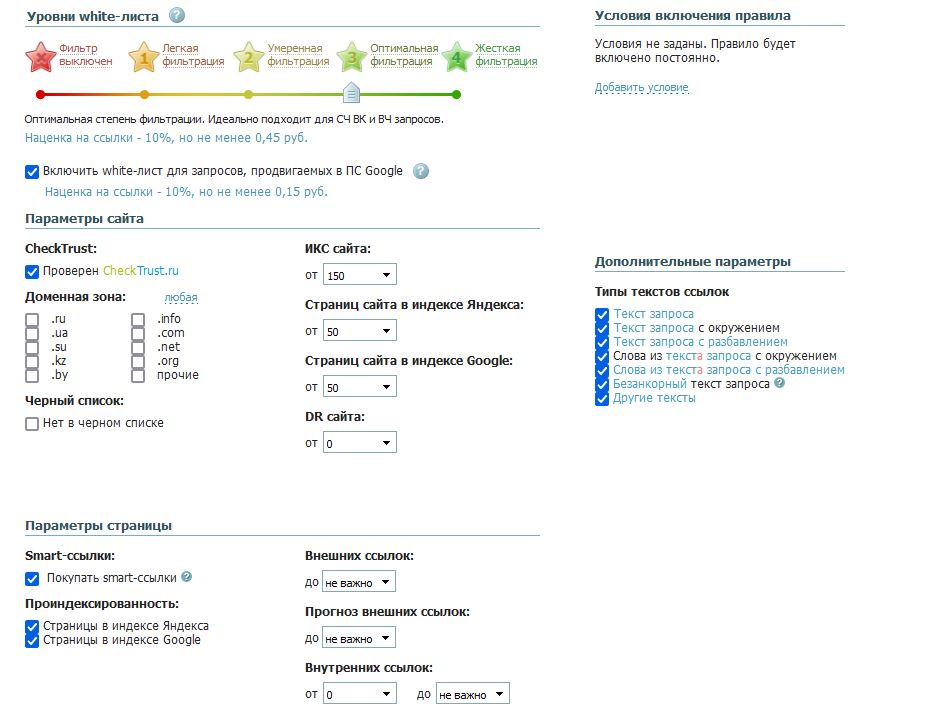
Task: Select the level 4 'Жесткая фильтрация' star icon
Action: pos(456,56)
